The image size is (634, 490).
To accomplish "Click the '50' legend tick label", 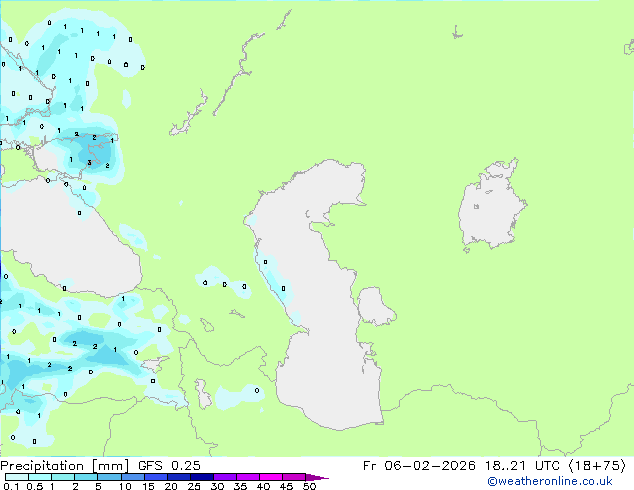I will 309,486.
